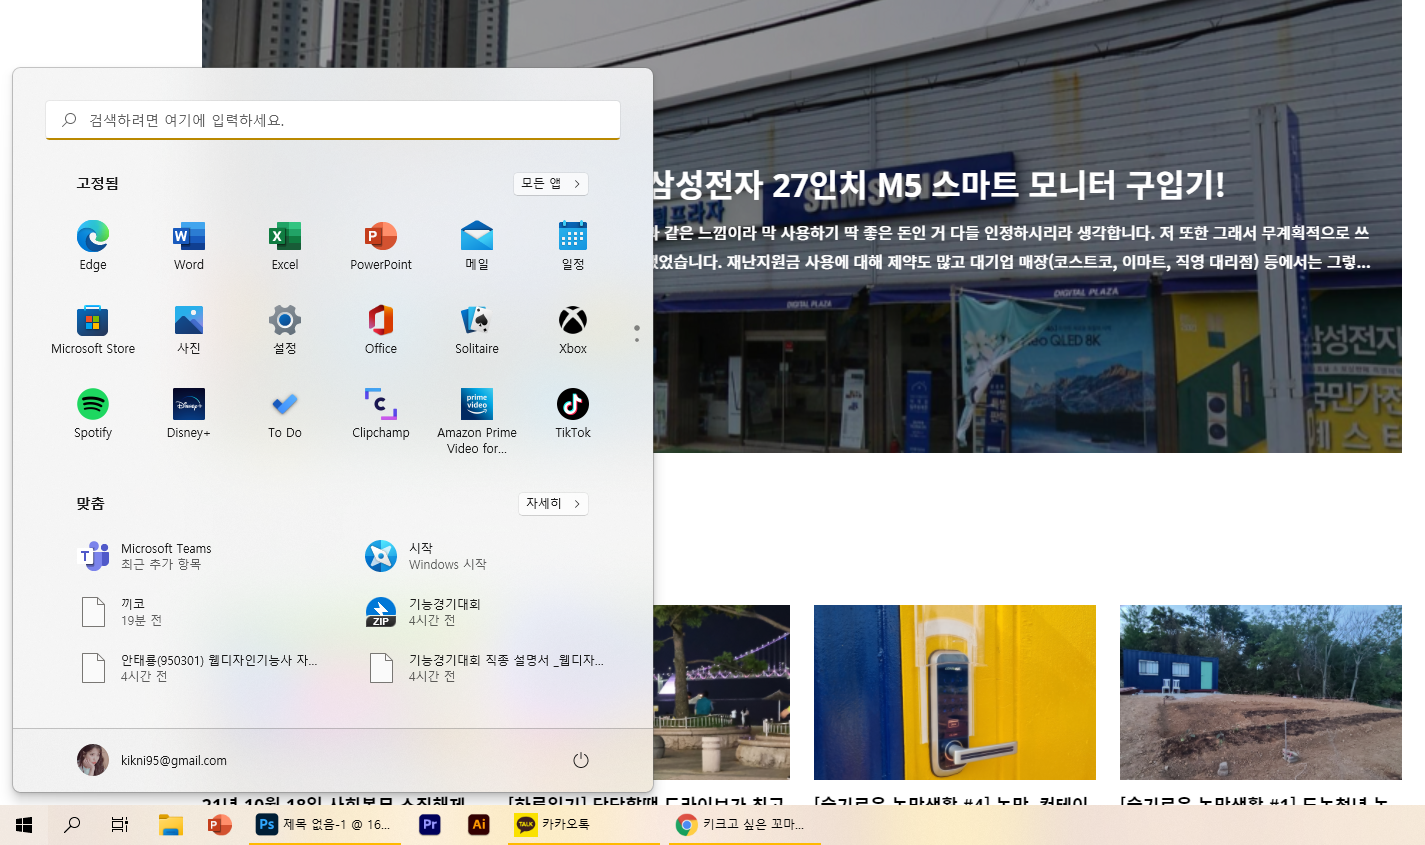The image size is (1425, 845).
Task: Open Spotify from pinned apps
Action: pos(93,414)
